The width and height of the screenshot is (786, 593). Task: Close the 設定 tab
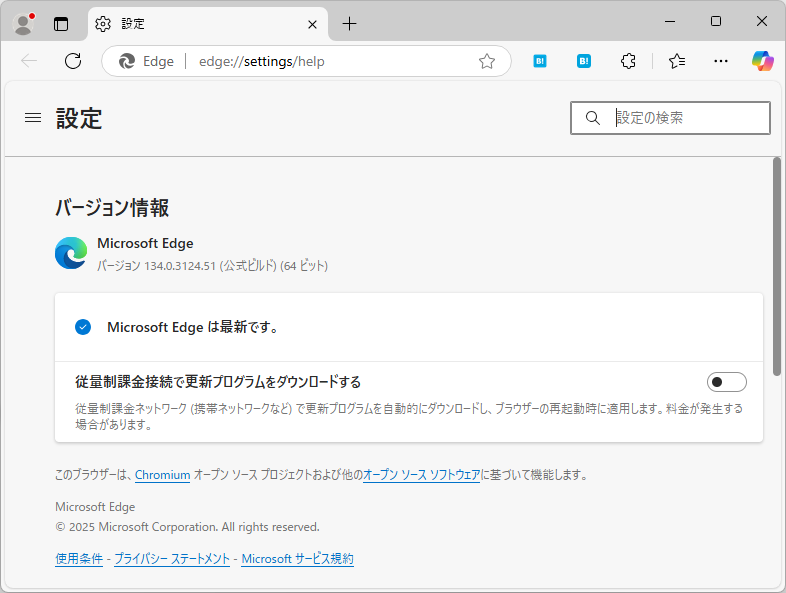pyautogui.click(x=312, y=24)
